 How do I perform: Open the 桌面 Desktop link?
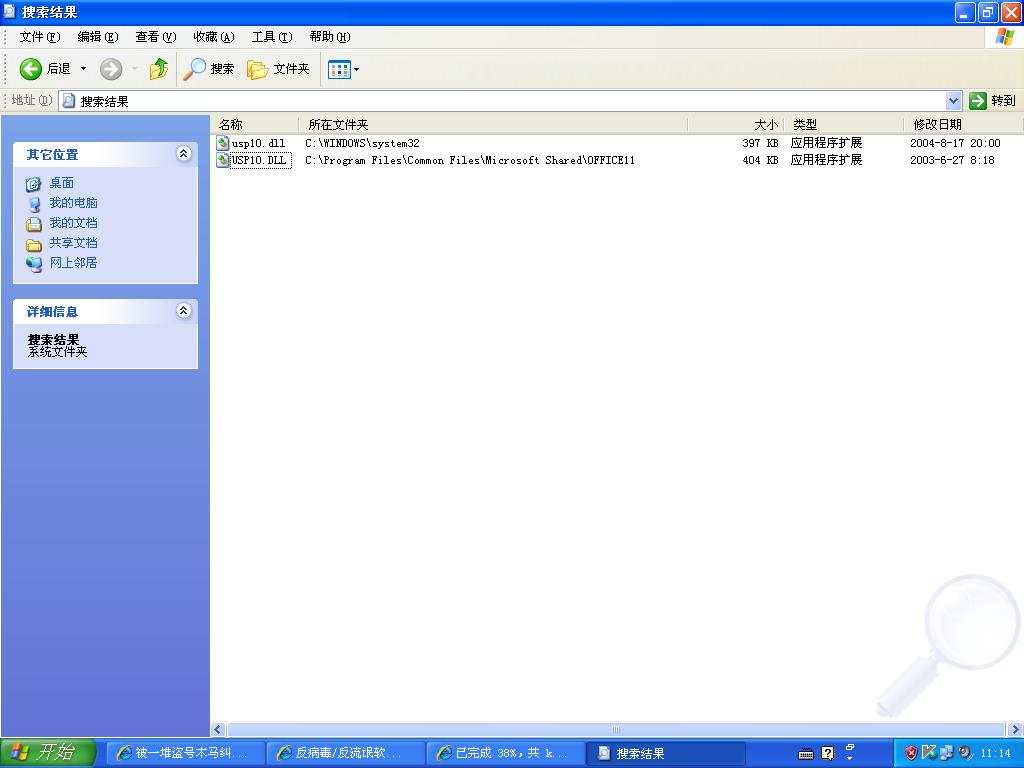click(x=61, y=184)
